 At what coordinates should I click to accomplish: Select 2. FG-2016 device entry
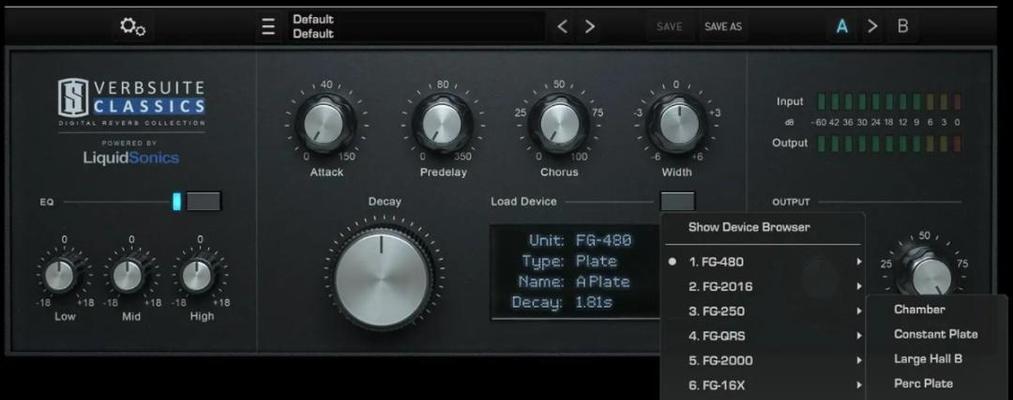(x=764, y=286)
